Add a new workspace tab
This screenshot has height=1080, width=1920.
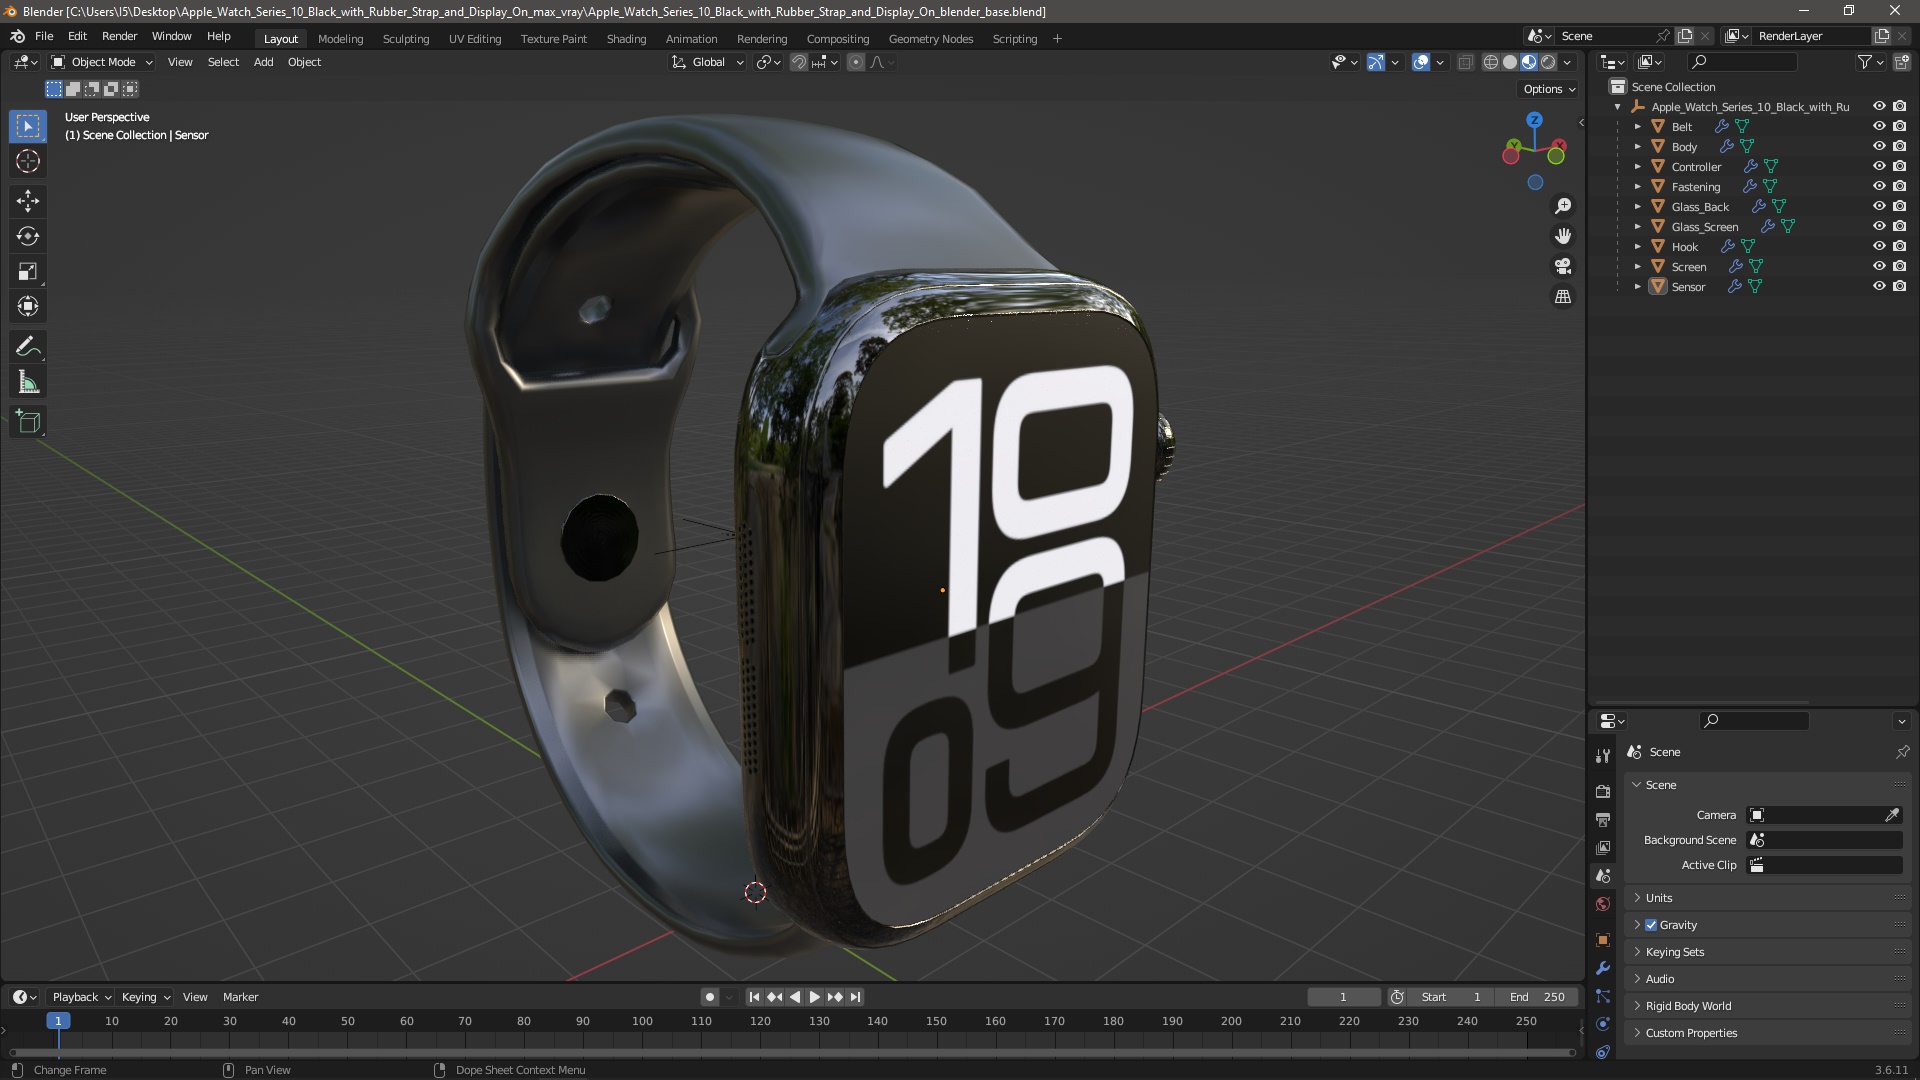pyautogui.click(x=1057, y=39)
